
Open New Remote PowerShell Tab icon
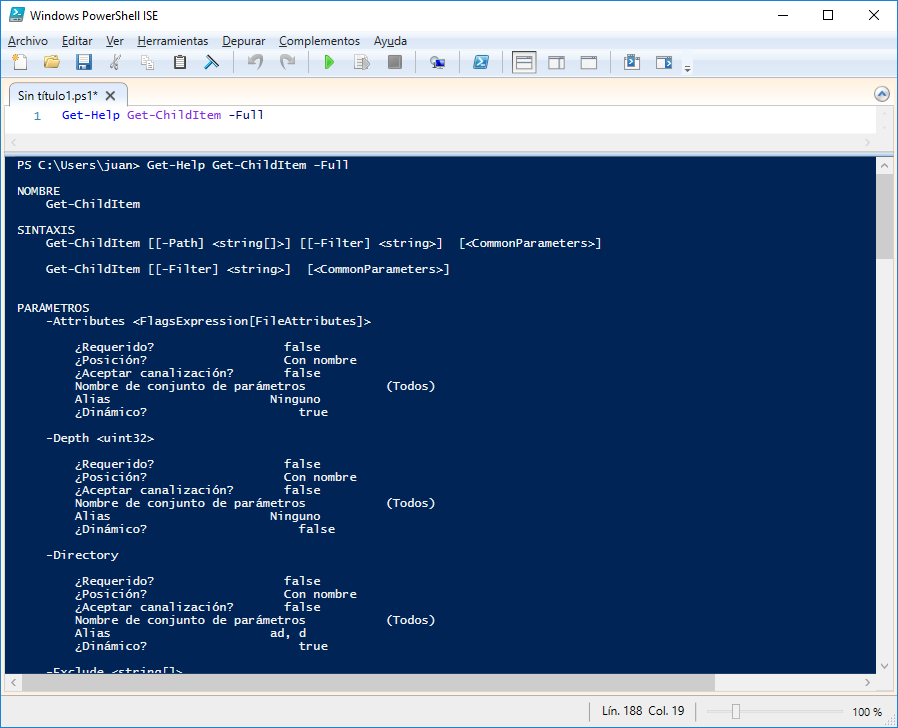[438, 62]
